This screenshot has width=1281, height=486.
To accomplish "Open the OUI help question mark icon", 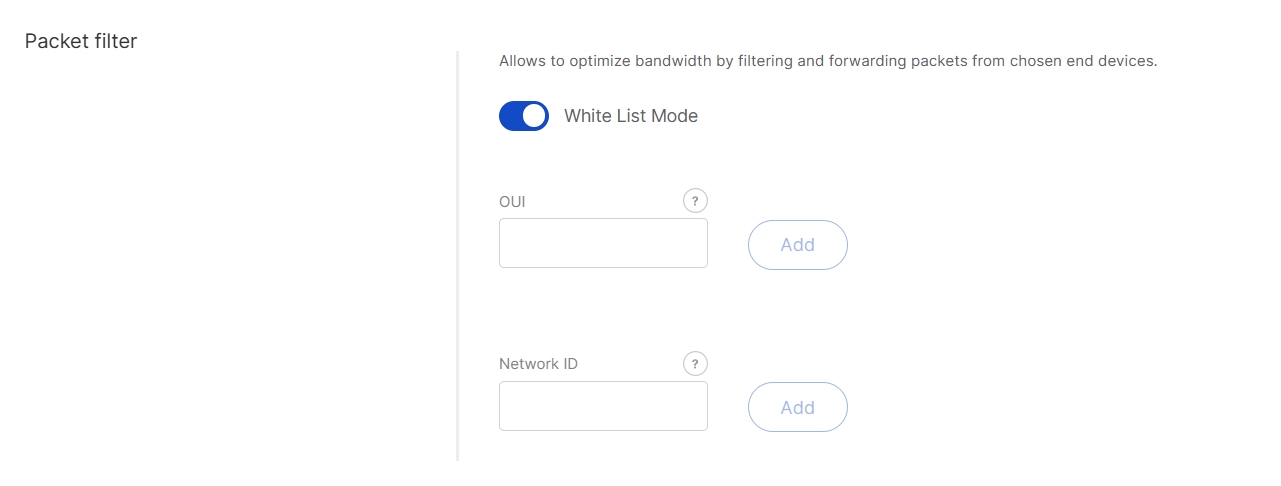I will pyautogui.click(x=695, y=201).
